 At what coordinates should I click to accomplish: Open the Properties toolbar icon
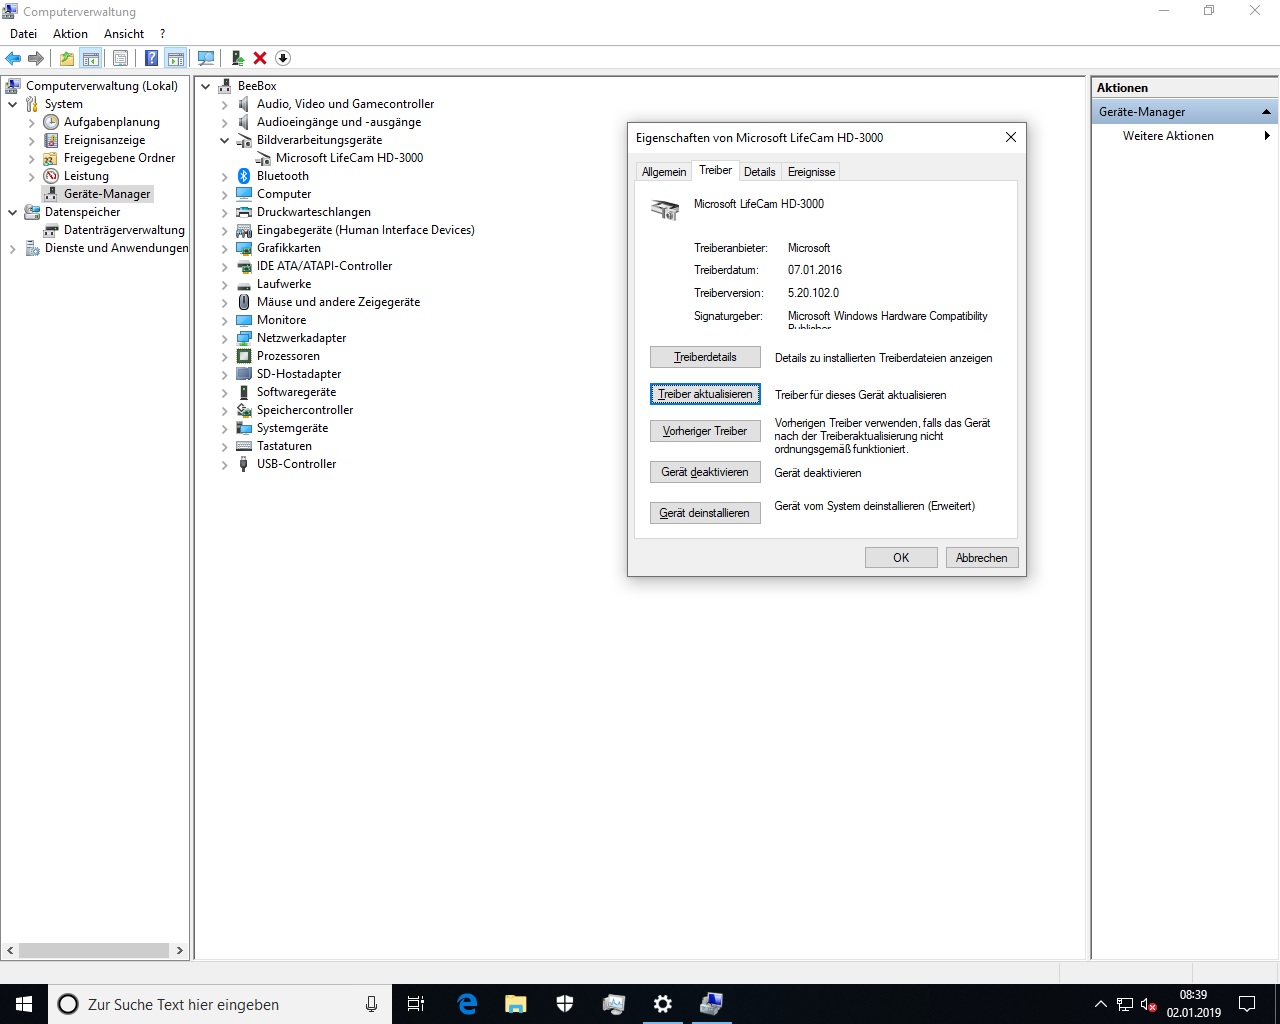coord(120,58)
